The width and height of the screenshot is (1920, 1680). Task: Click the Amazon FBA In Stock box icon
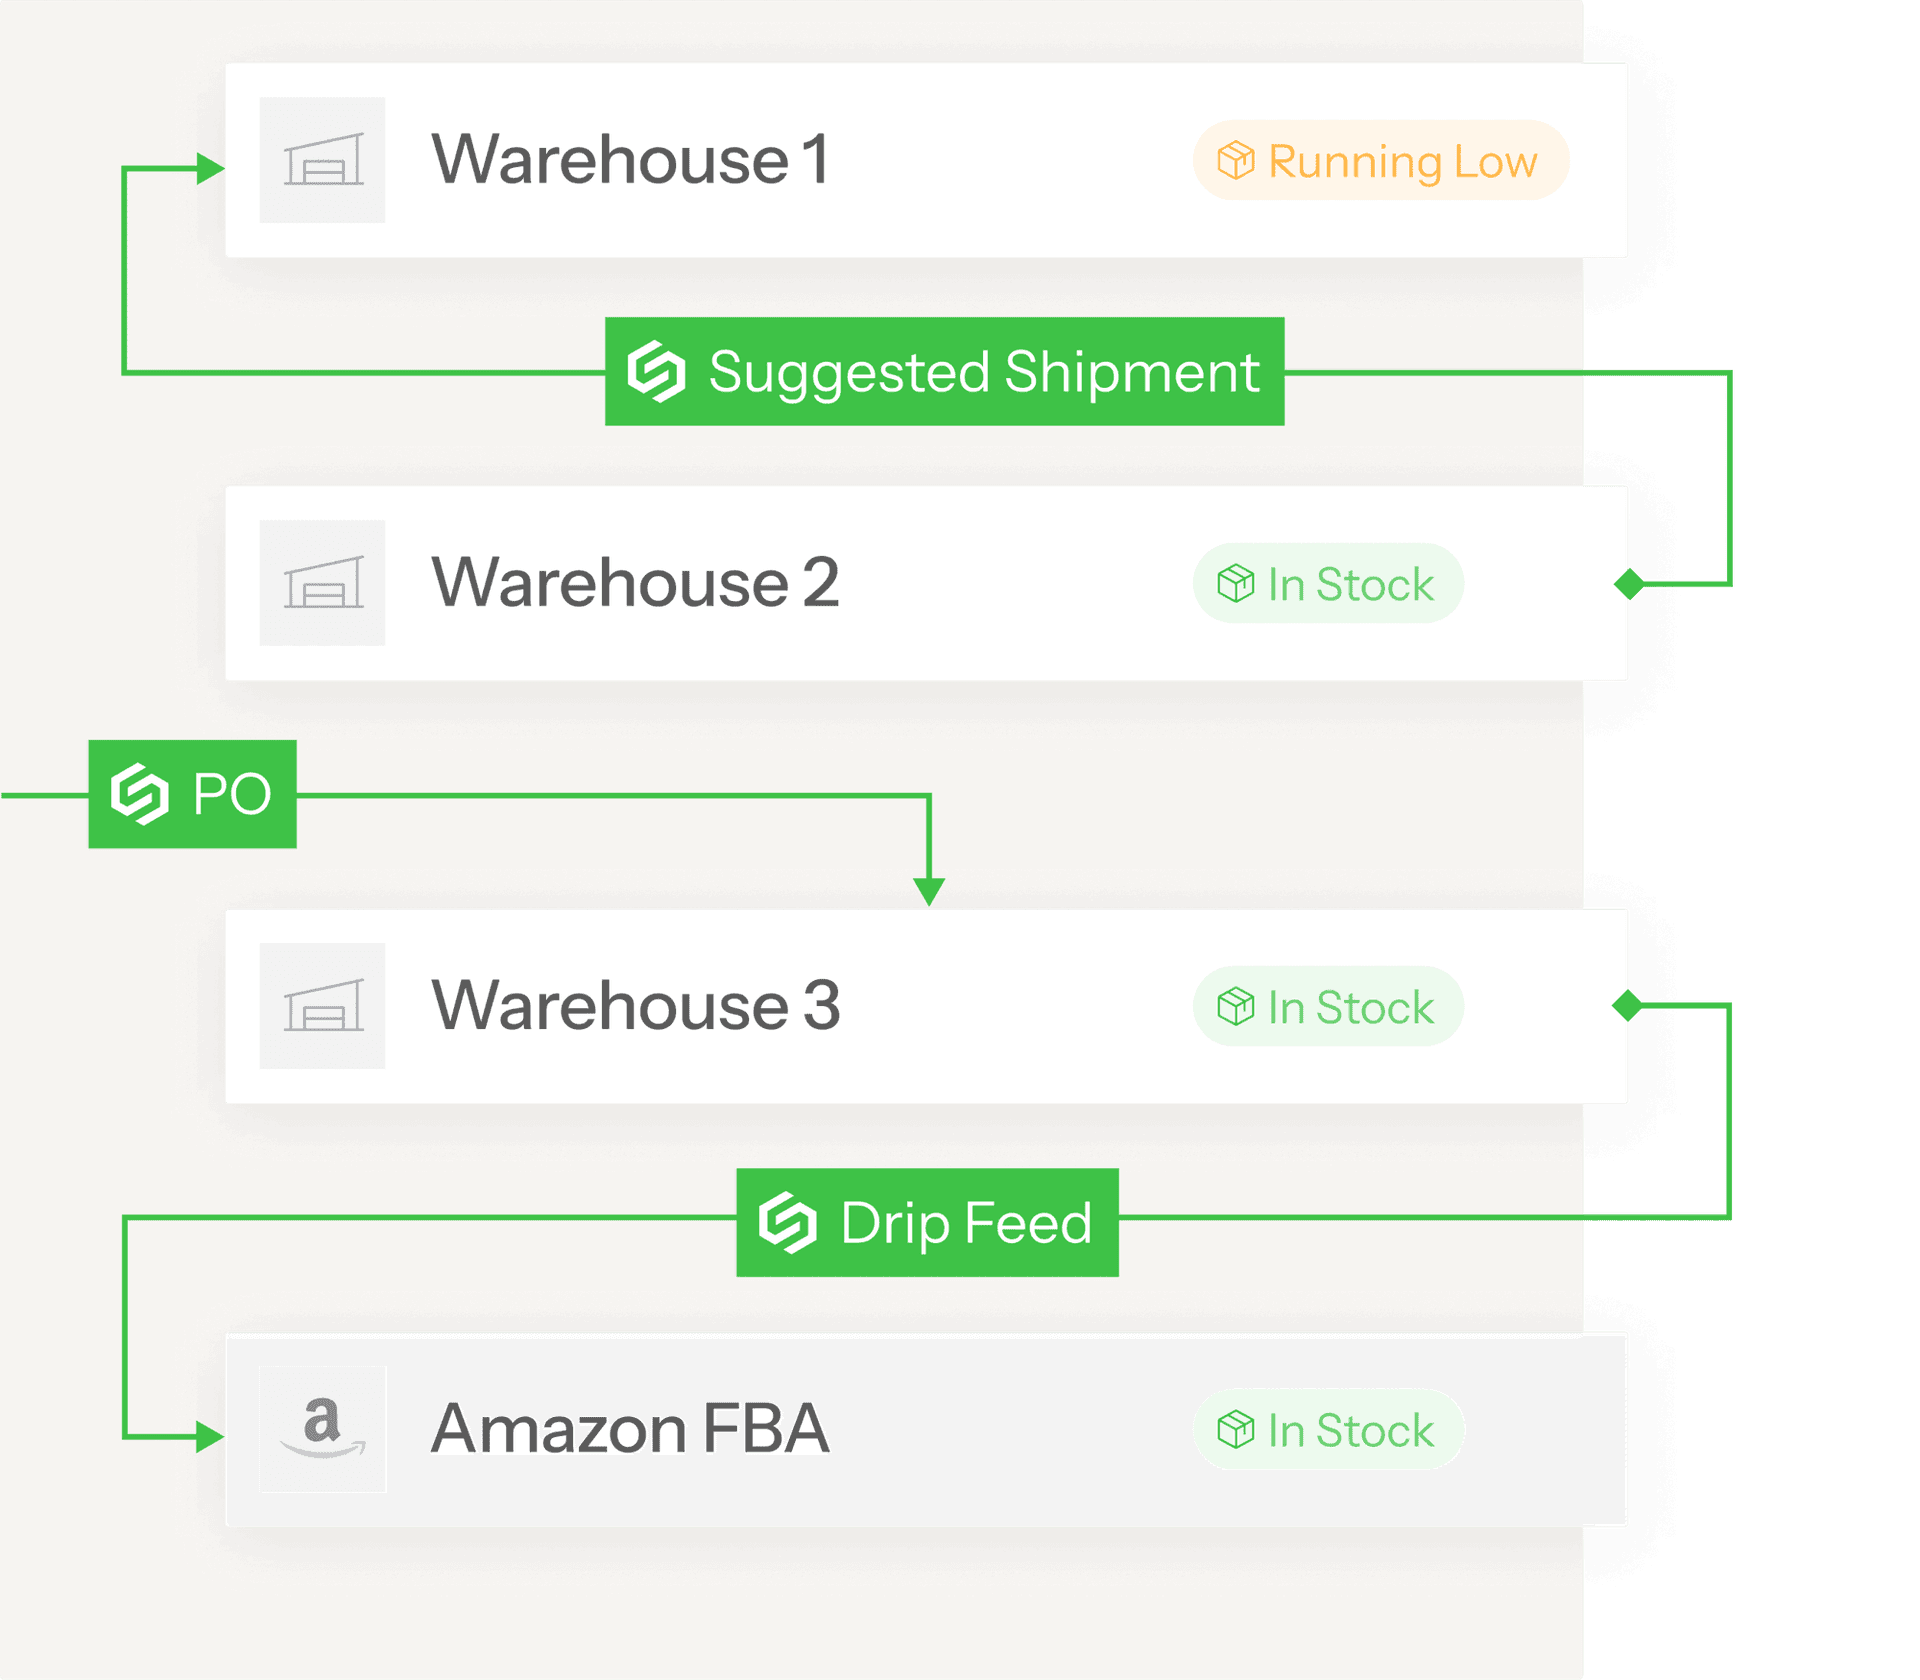[1235, 1429]
